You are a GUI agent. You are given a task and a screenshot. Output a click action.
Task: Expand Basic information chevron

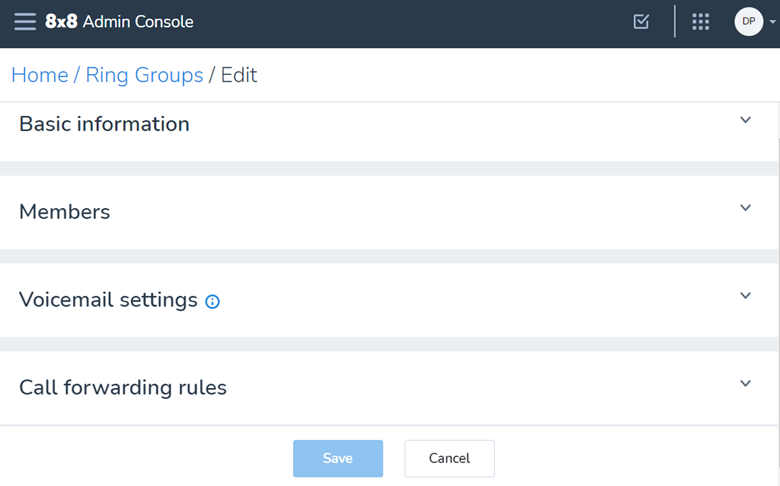point(745,120)
